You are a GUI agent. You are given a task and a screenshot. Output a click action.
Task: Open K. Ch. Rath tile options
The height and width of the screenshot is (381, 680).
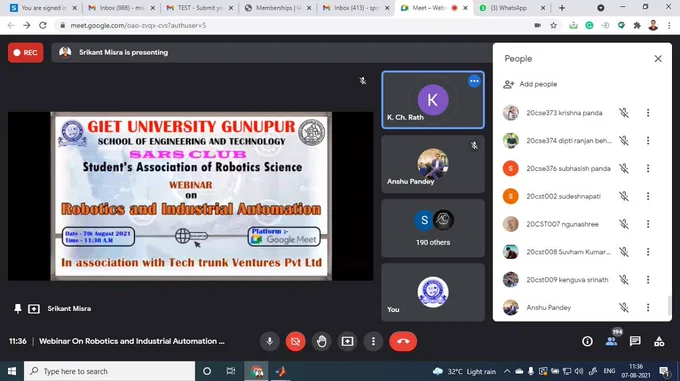point(474,81)
